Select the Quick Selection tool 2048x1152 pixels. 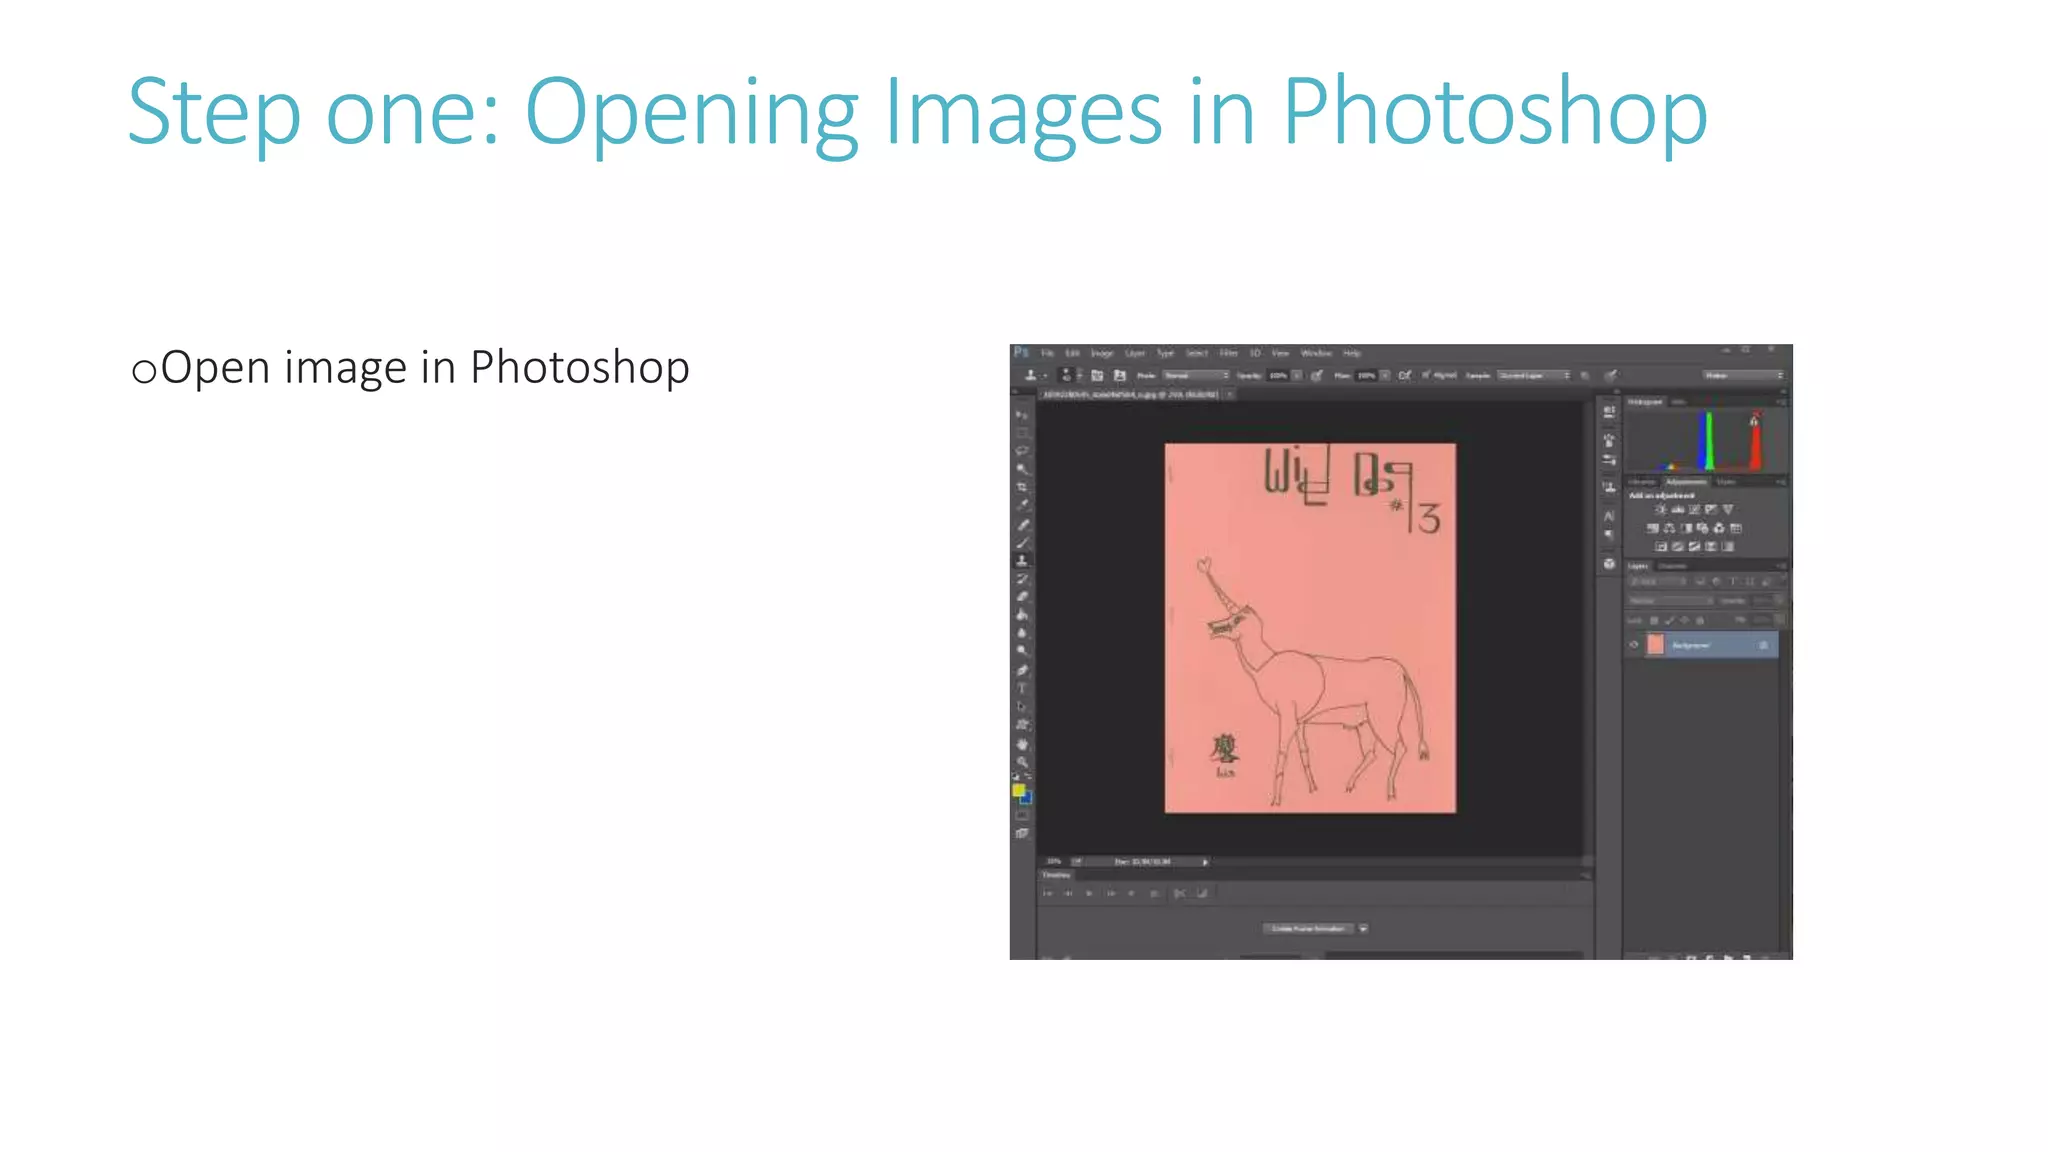(x=1022, y=469)
